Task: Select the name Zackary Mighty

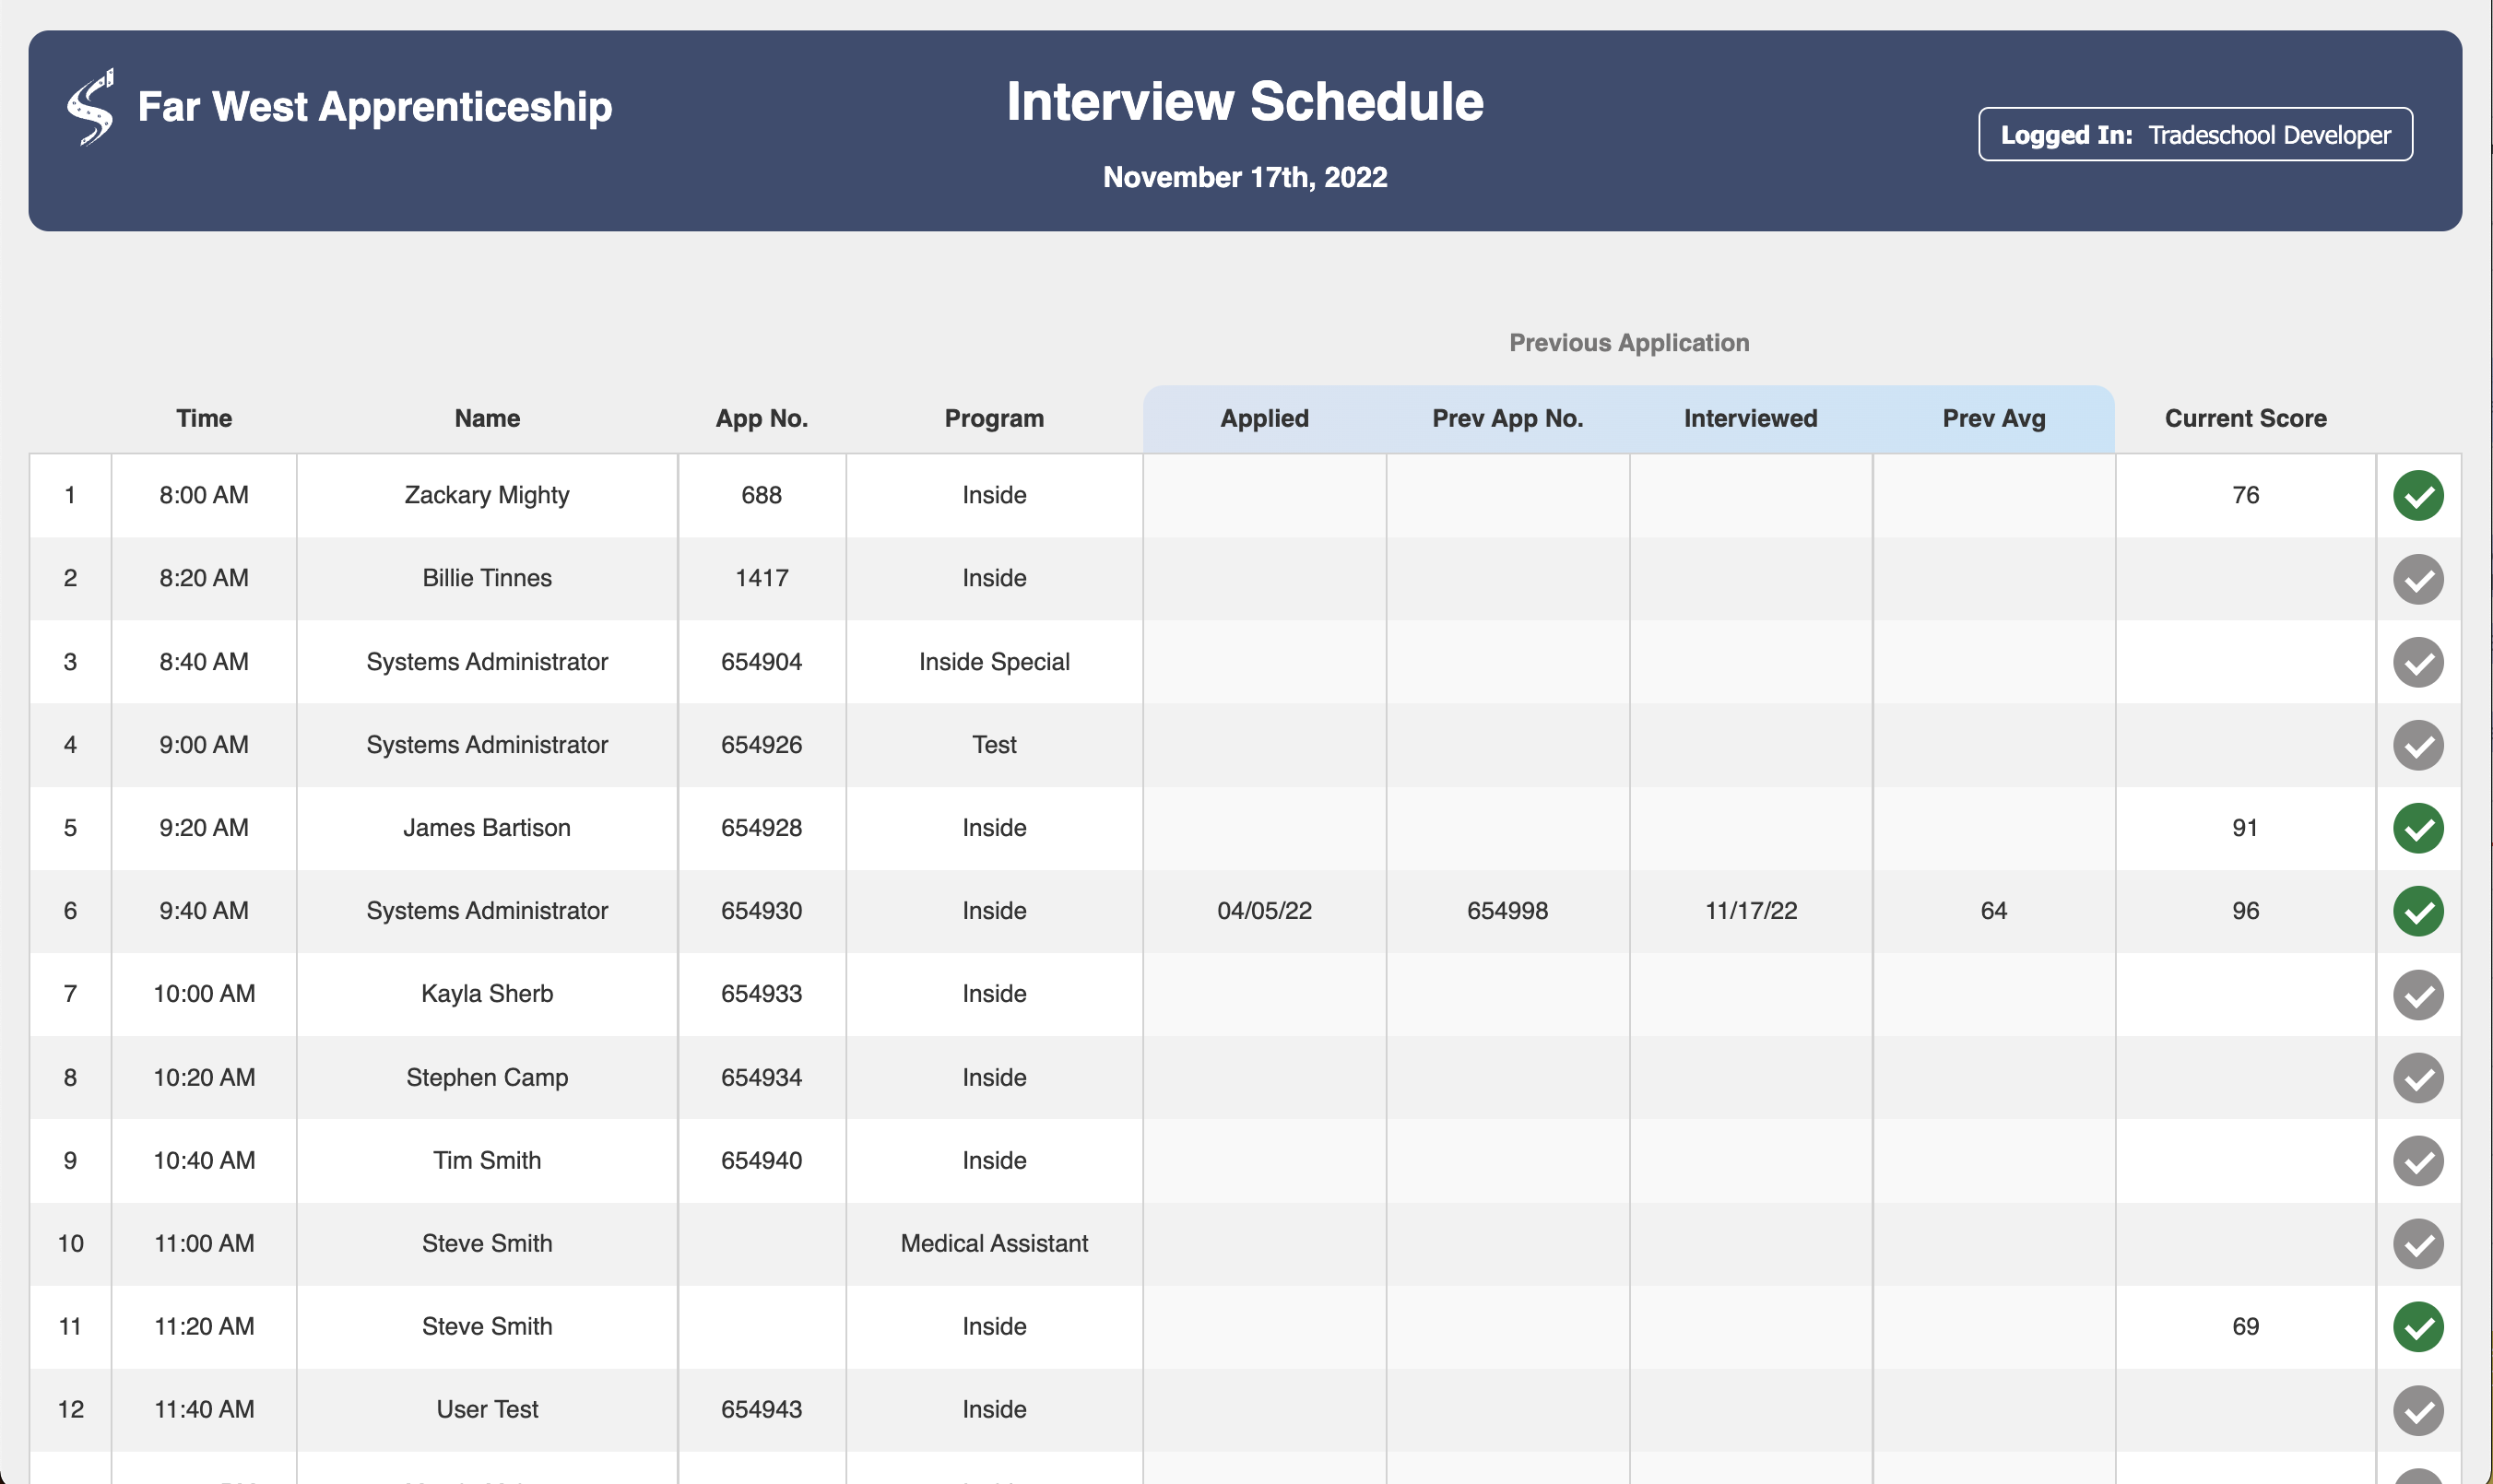Action: pyautogui.click(x=487, y=495)
